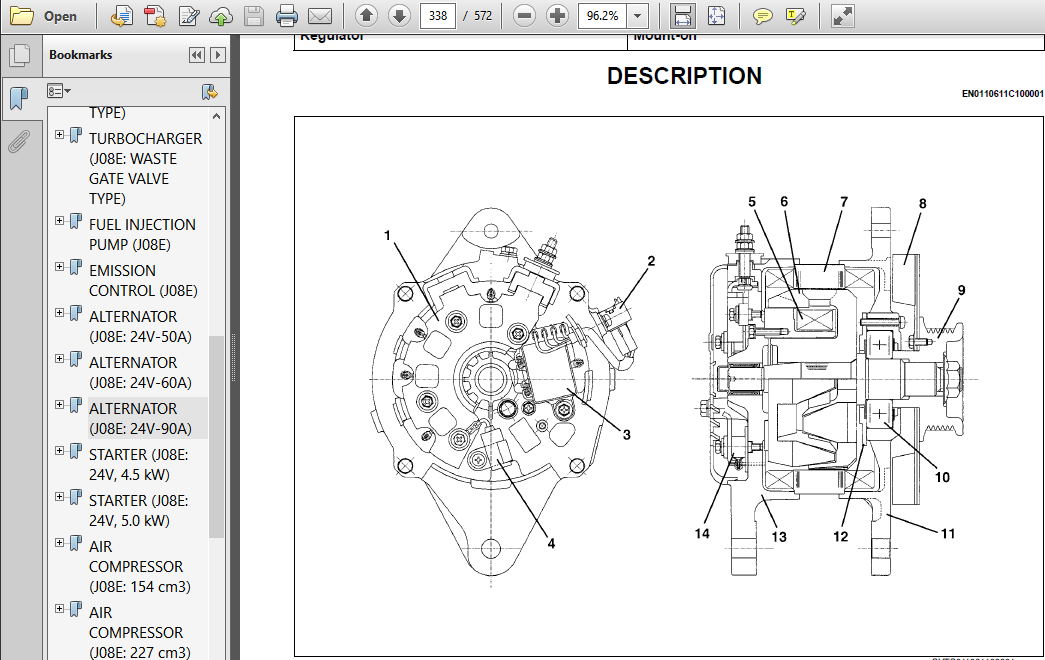Print the document using printer icon
The image size is (1045, 660).
coord(287,16)
